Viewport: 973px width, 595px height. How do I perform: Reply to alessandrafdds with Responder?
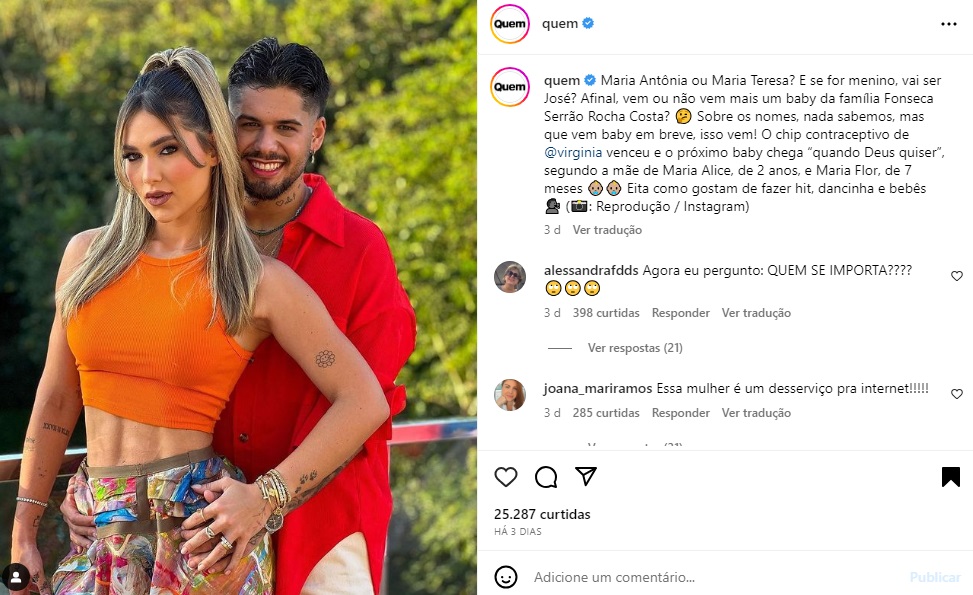[x=680, y=313]
